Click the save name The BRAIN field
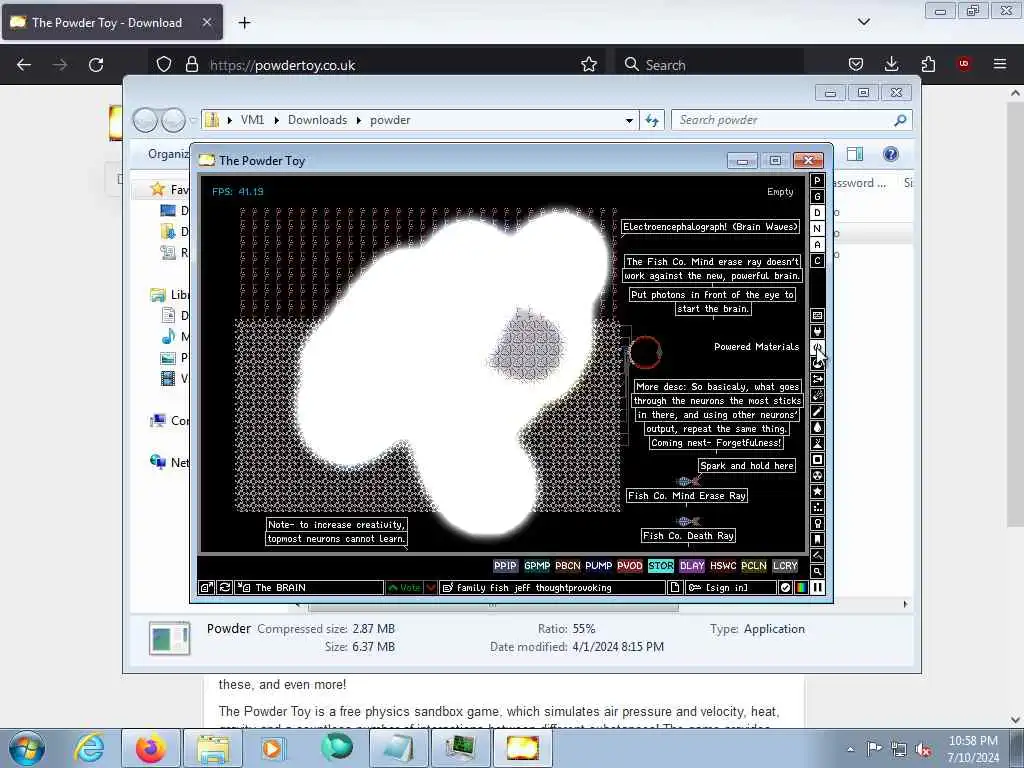The image size is (1024, 768). [x=310, y=588]
